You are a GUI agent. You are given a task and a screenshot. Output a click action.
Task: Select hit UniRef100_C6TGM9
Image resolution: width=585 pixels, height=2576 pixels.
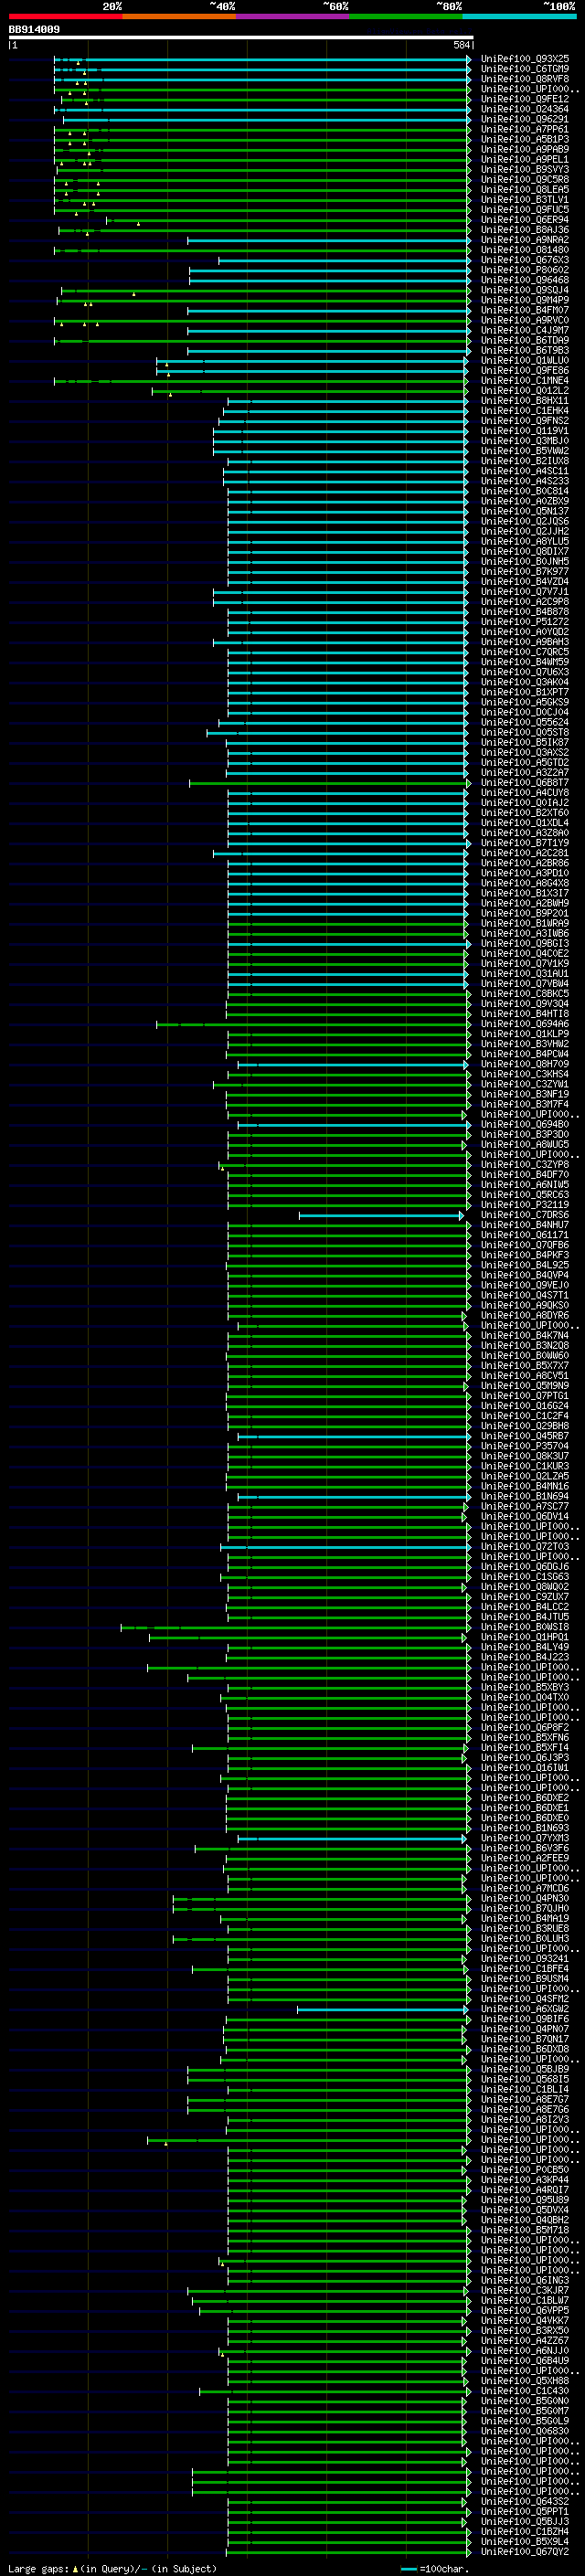pyautogui.click(x=525, y=69)
